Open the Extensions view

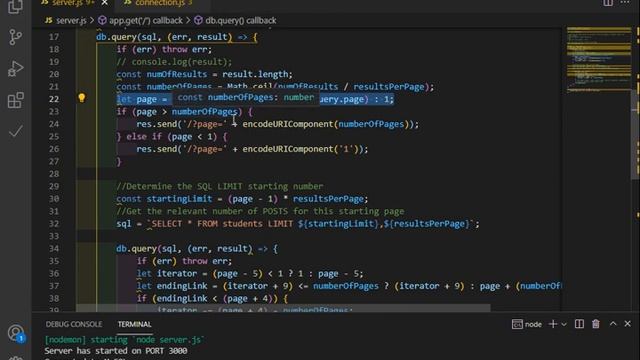point(15,100)
